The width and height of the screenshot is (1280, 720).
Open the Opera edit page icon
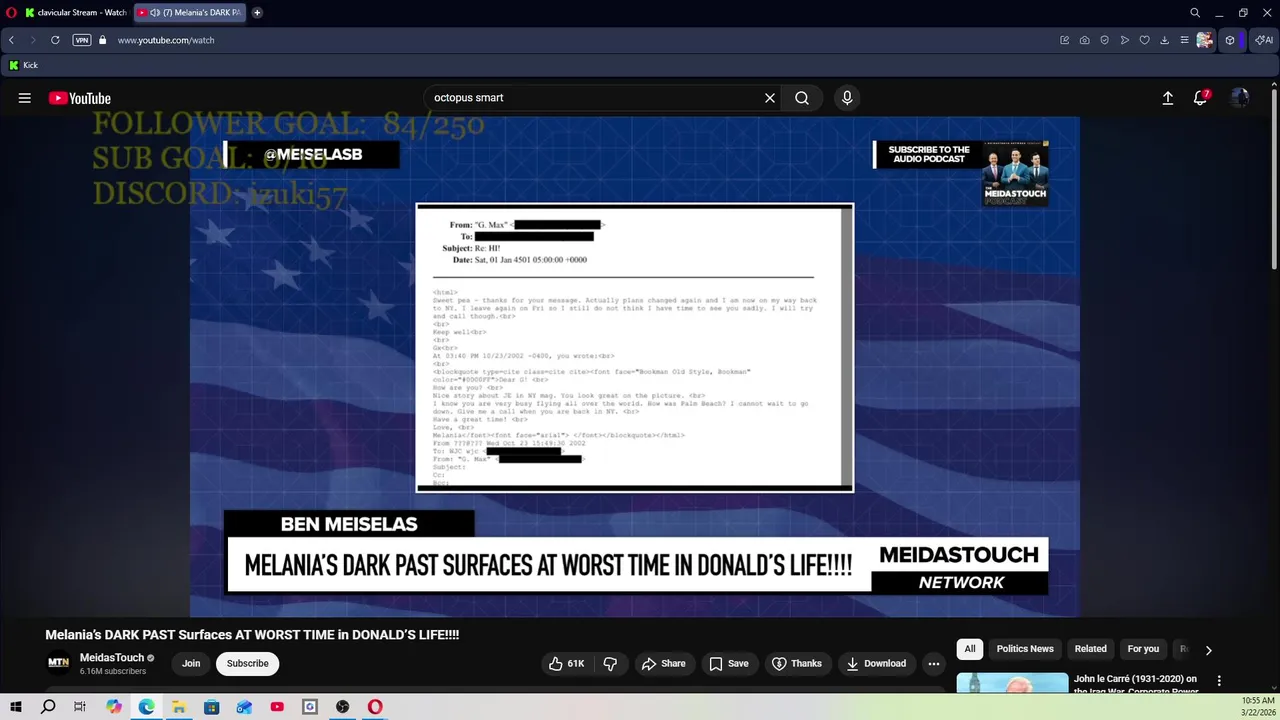(1065, 40)
